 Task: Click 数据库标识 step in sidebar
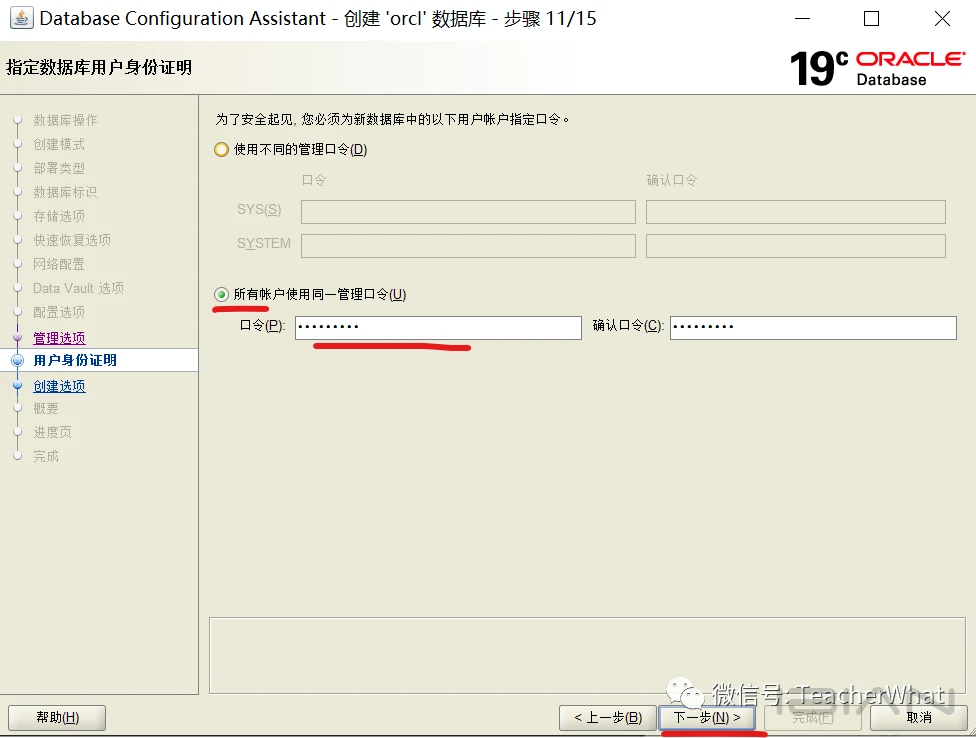65,192
